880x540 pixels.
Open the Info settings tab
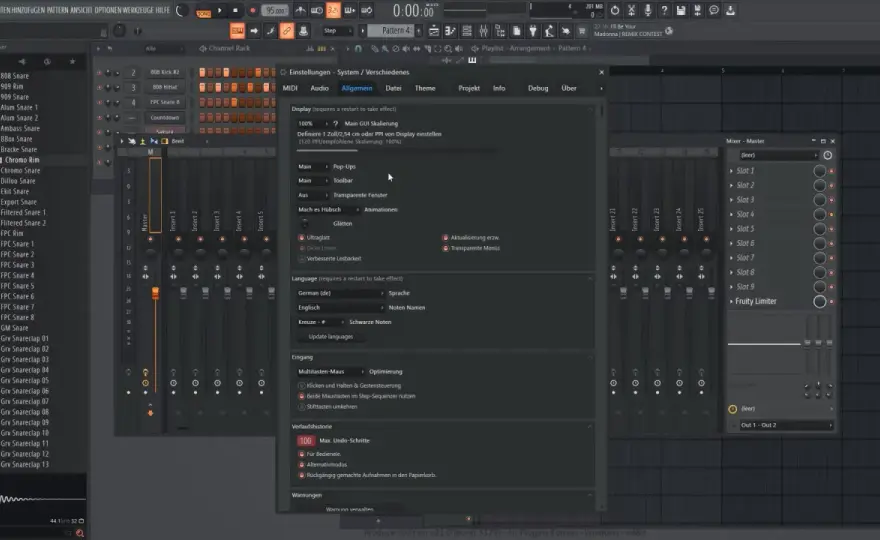(x=499, y=88)
